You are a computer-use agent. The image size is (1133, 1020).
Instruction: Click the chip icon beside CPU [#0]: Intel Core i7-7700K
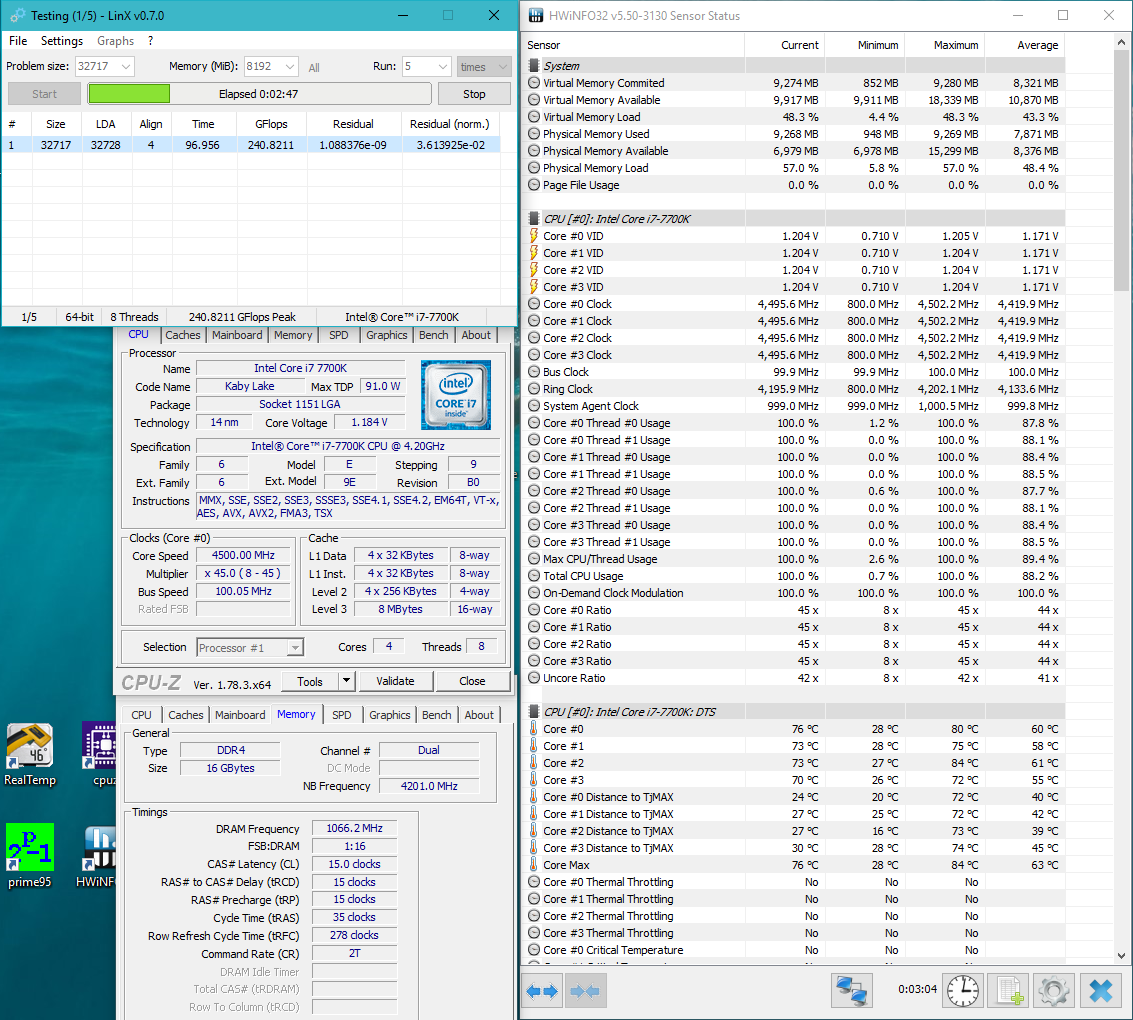pos(534,219)
